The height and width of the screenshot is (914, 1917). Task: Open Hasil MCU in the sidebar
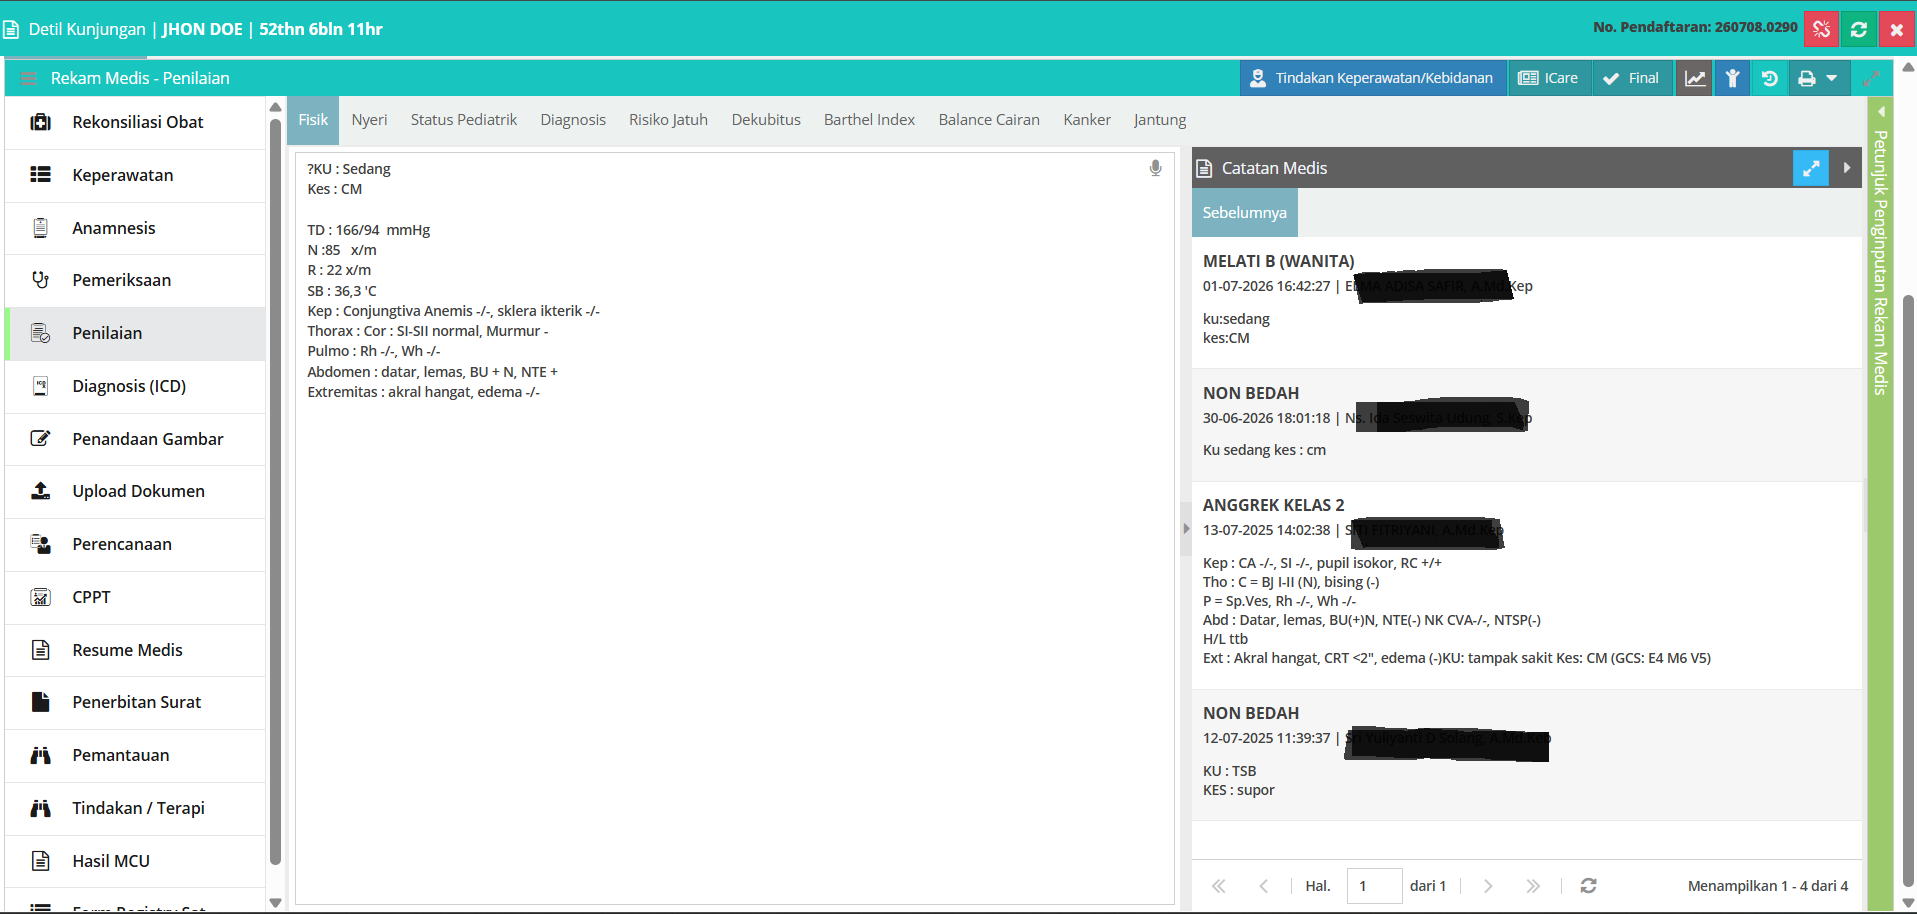[x=135, y=861]
